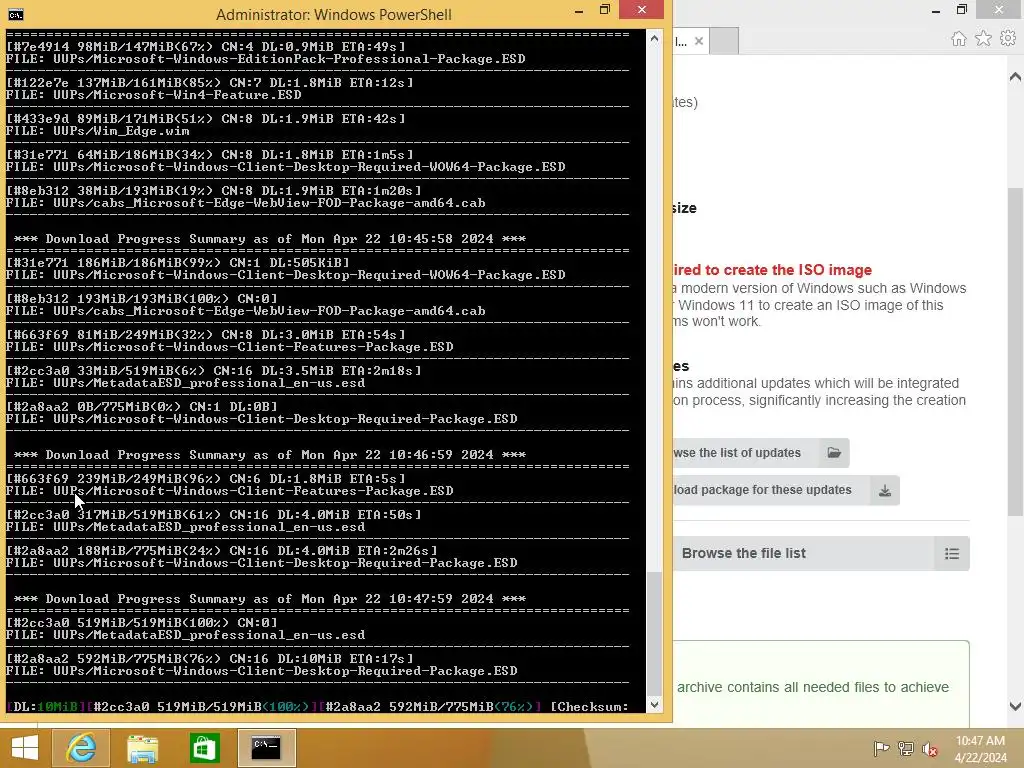Click the PowerShell title bar text
1024x768 pixels.
click(x=334, y=14)
